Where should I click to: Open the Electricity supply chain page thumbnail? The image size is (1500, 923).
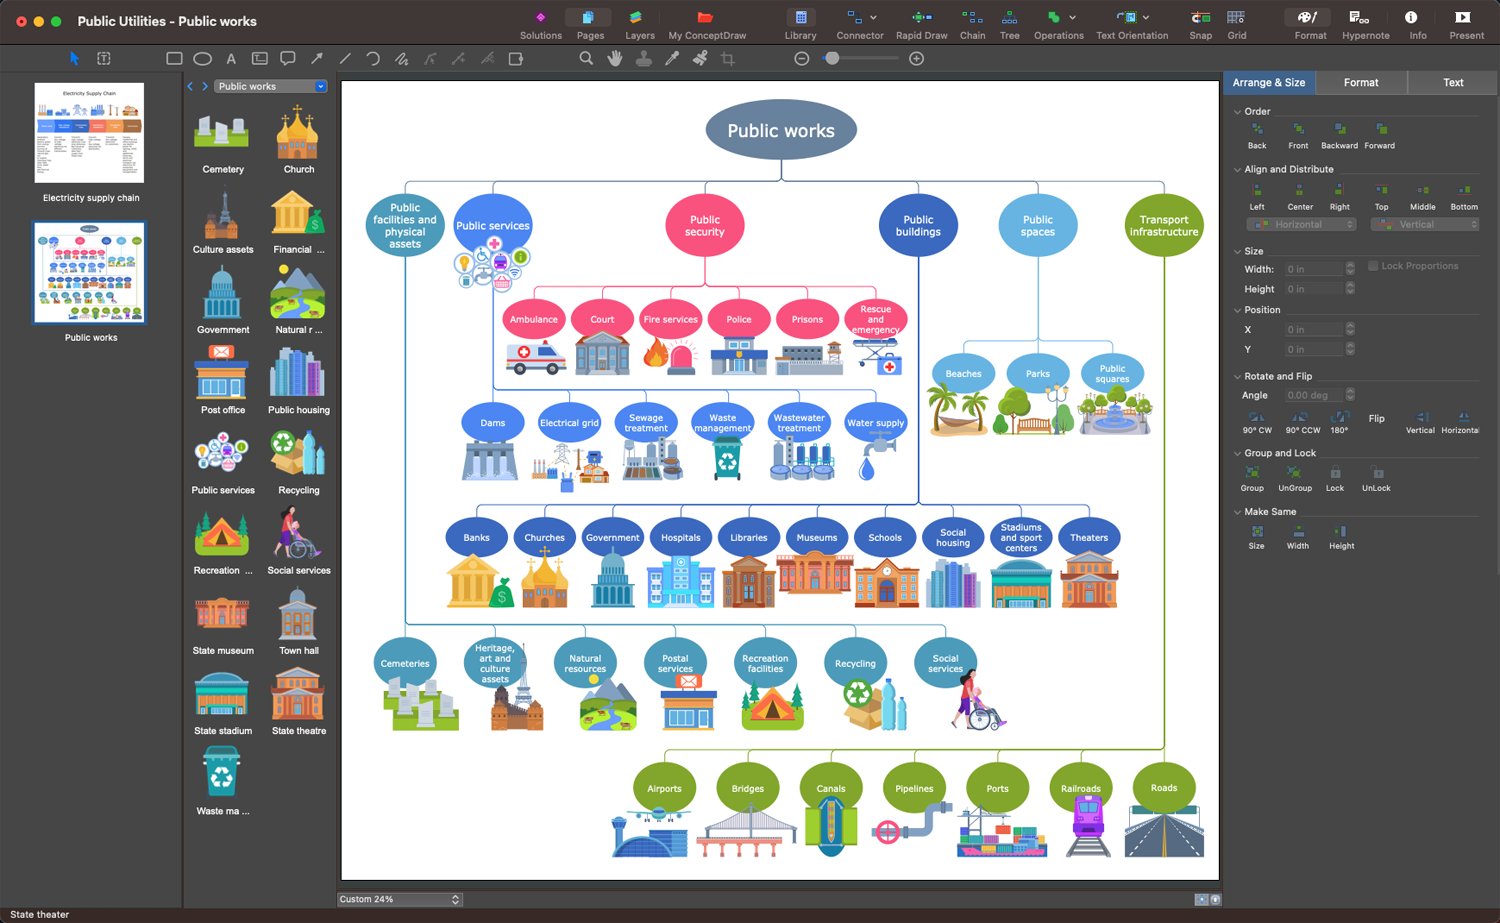[x=89, y=133]
